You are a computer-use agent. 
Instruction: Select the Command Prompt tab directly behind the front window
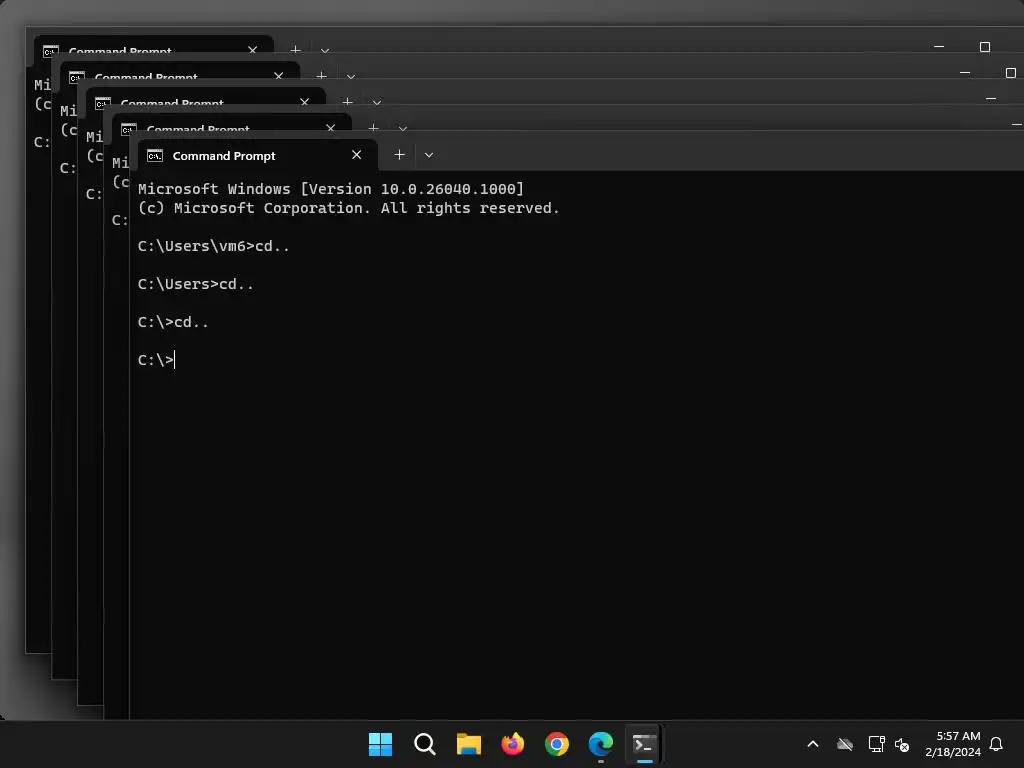click(x=232, y=123)
